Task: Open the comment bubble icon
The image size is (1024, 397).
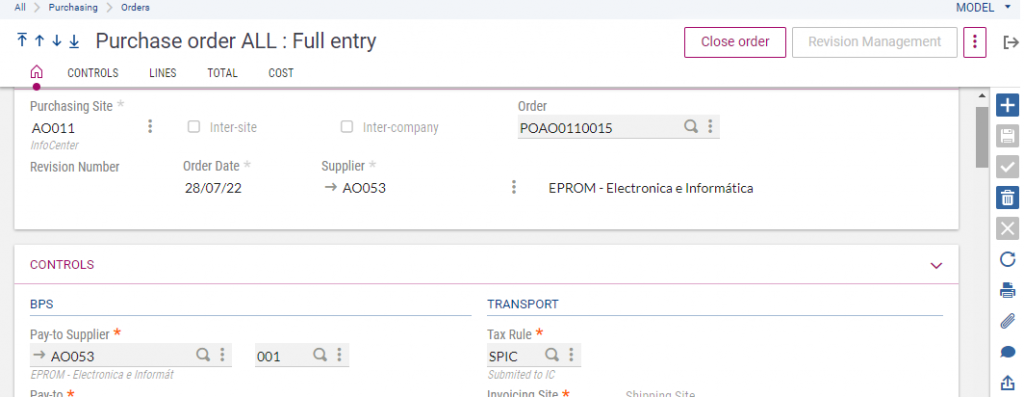Action: click(1008, 353)
